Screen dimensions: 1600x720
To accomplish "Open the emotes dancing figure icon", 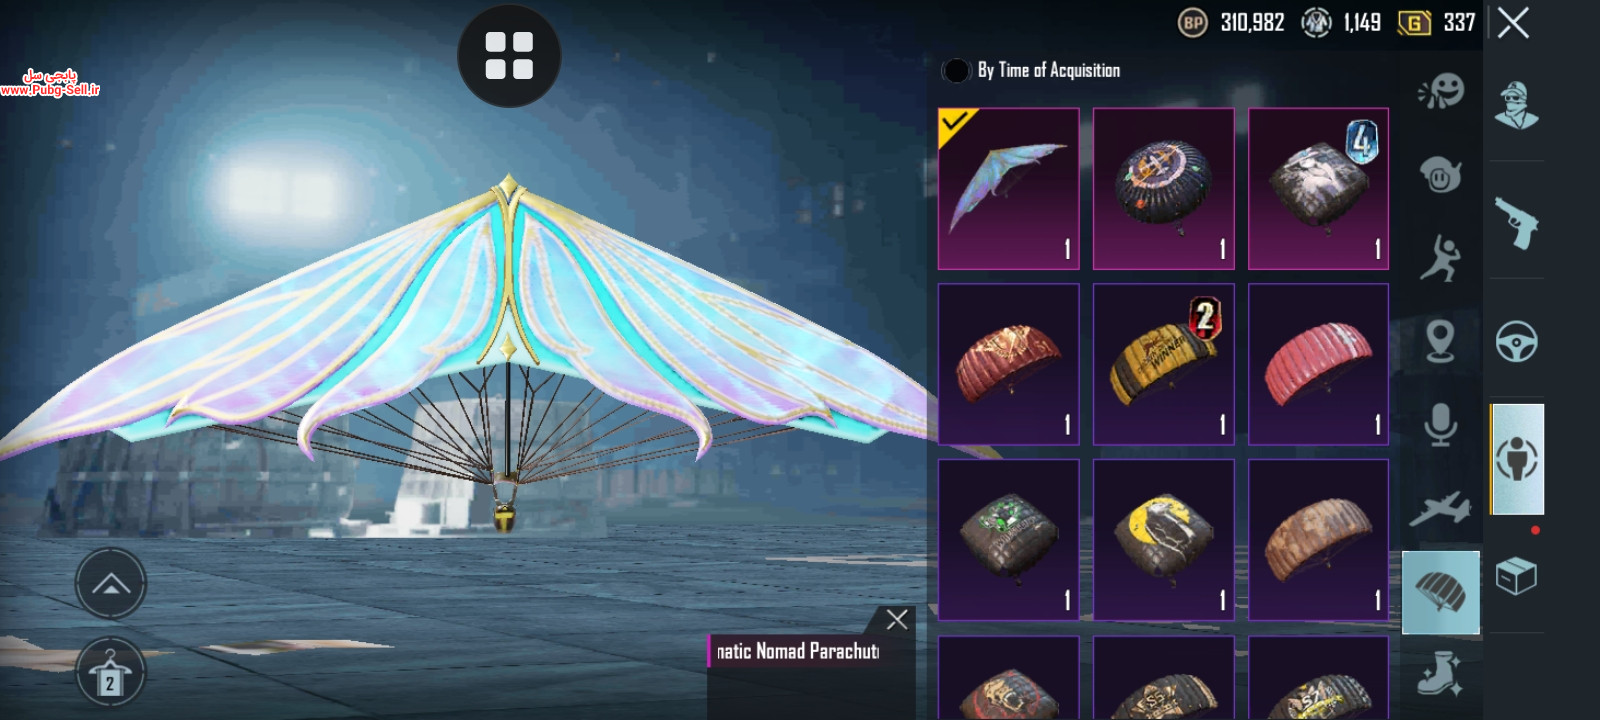I will (1440, 257).
